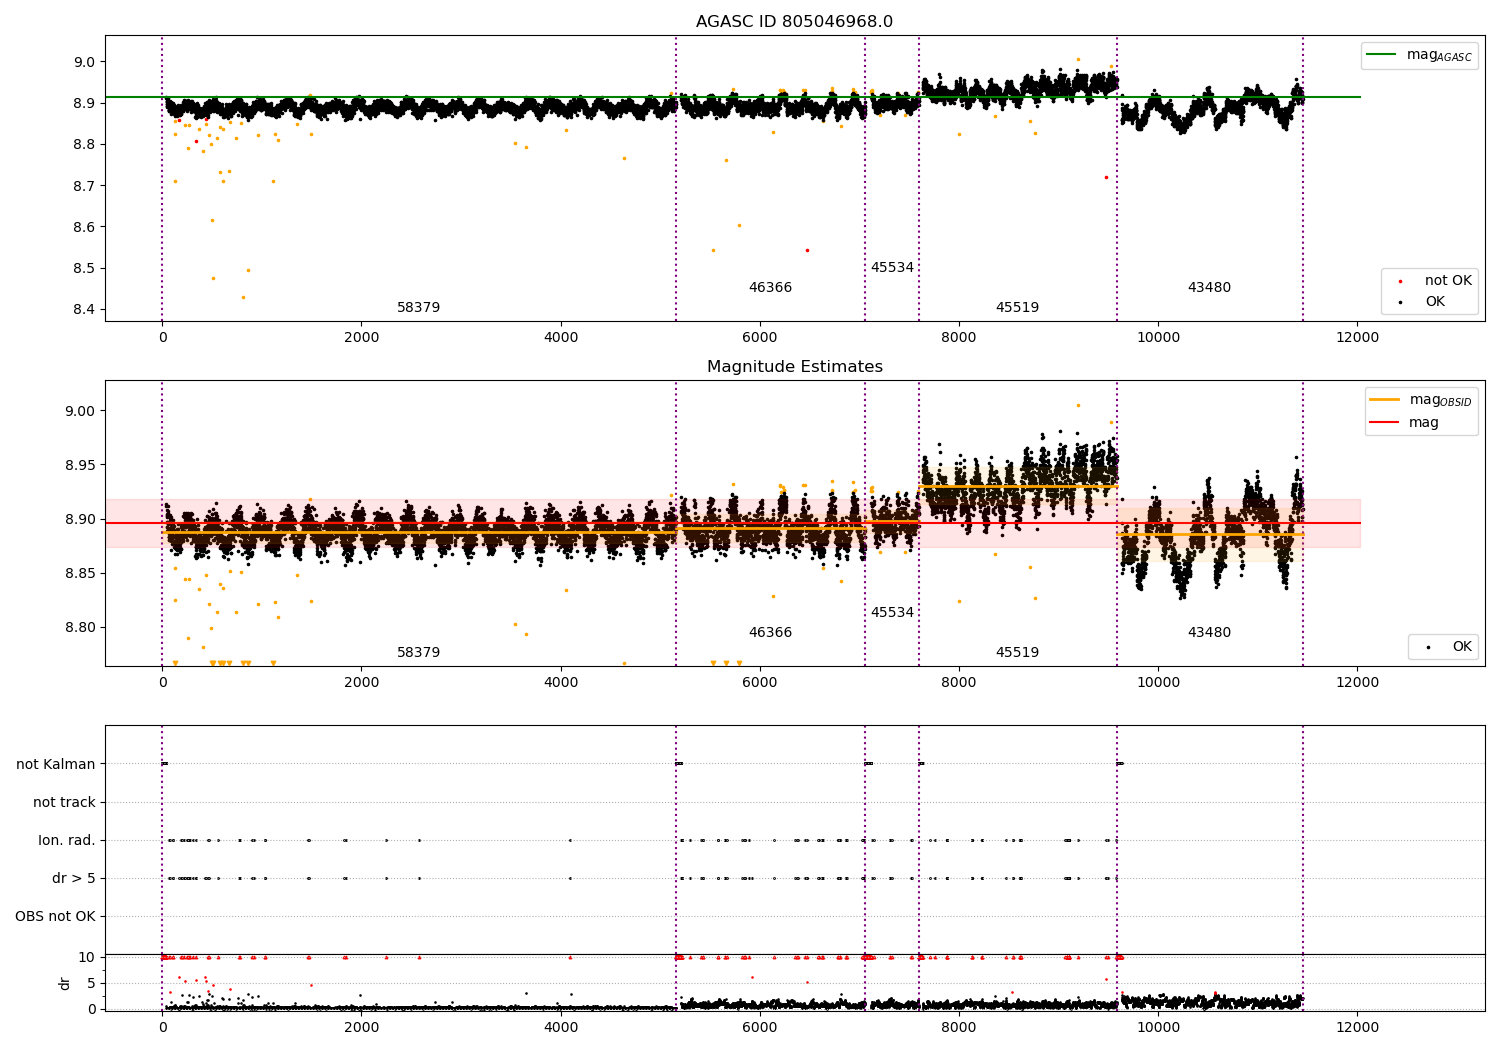Click the 'Ion. rad.' axis label
The width and height of the screenshot is (1500, 1050).
click(x=67, y=841)
